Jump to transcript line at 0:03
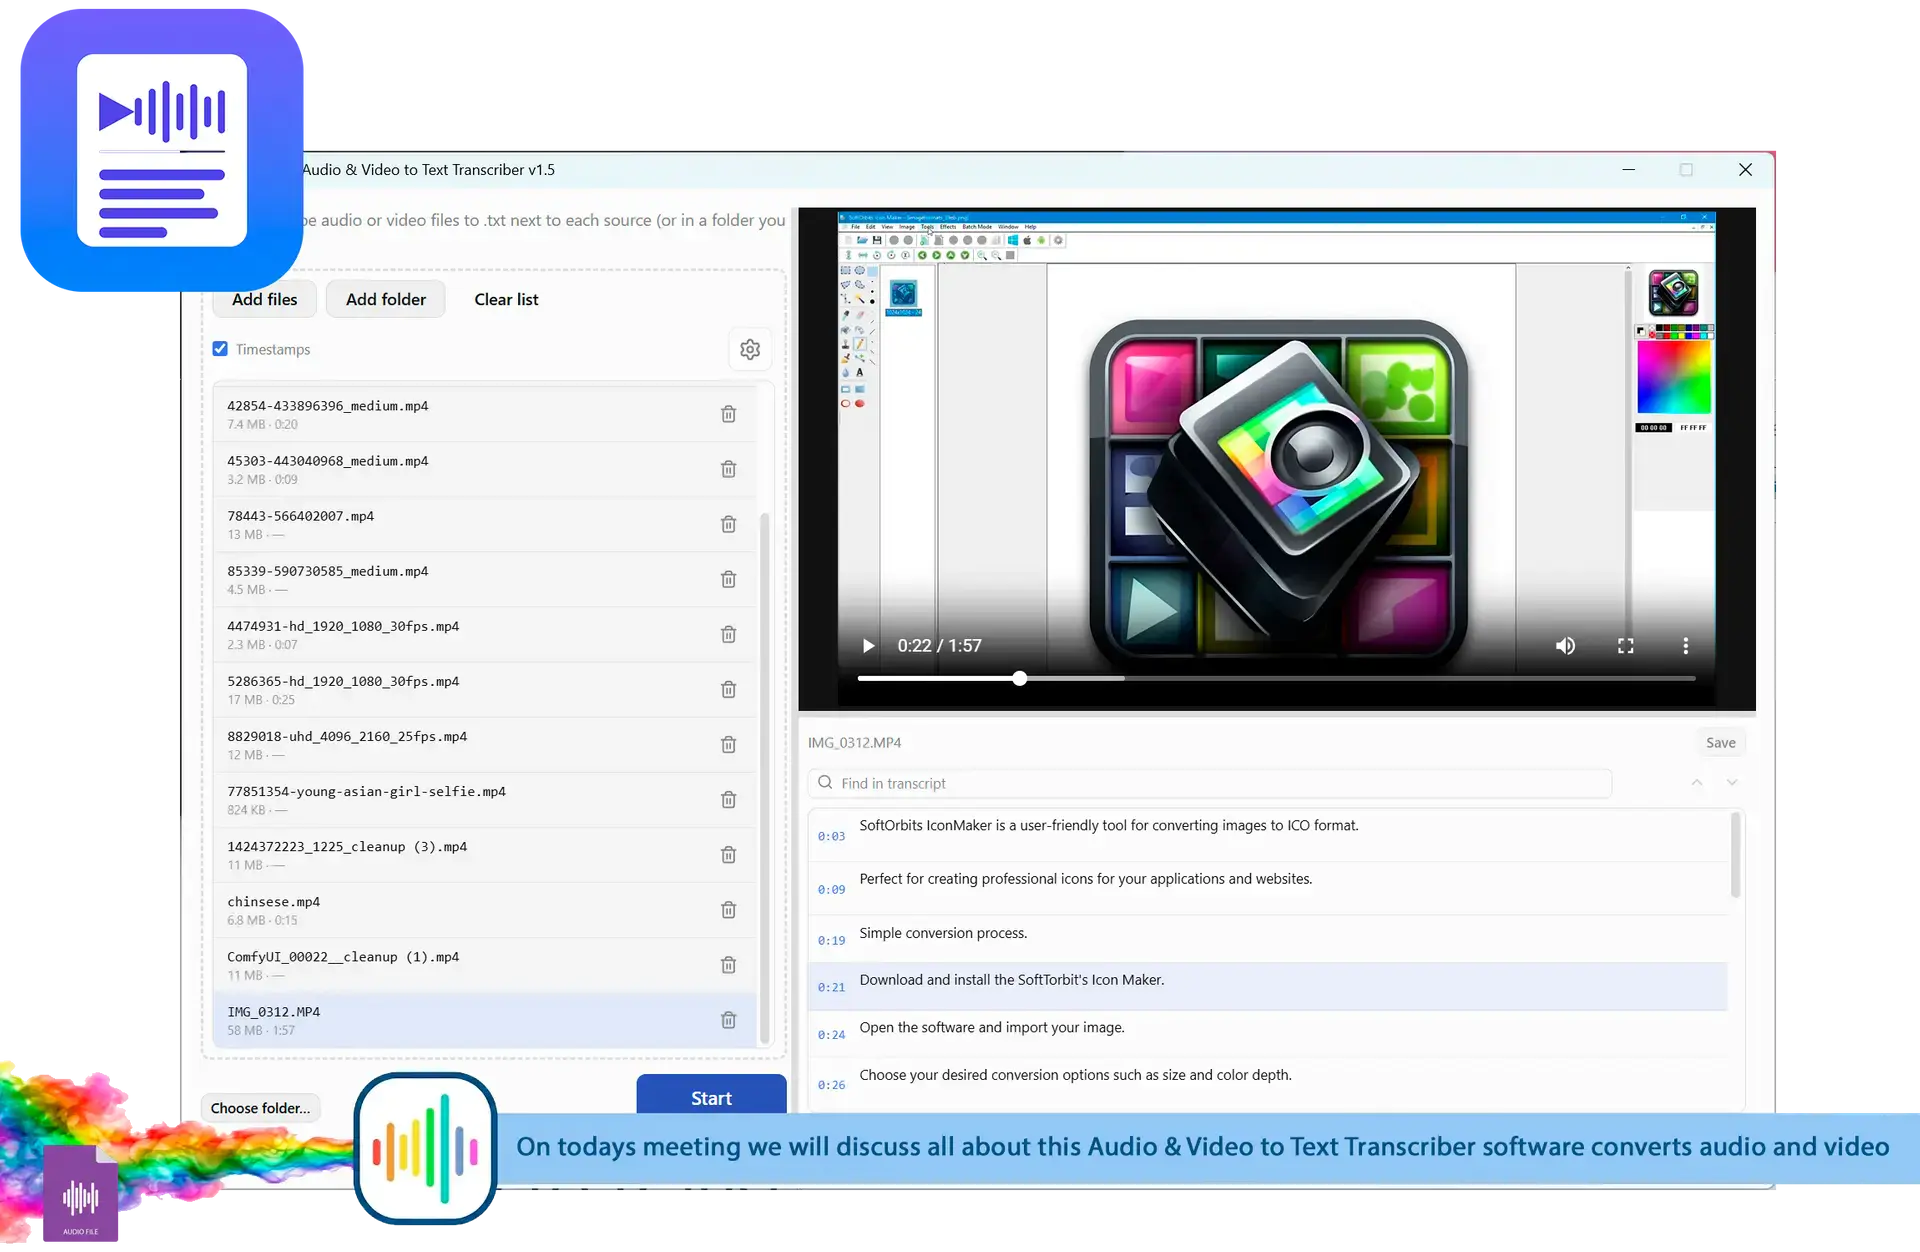 point(1268,835)
